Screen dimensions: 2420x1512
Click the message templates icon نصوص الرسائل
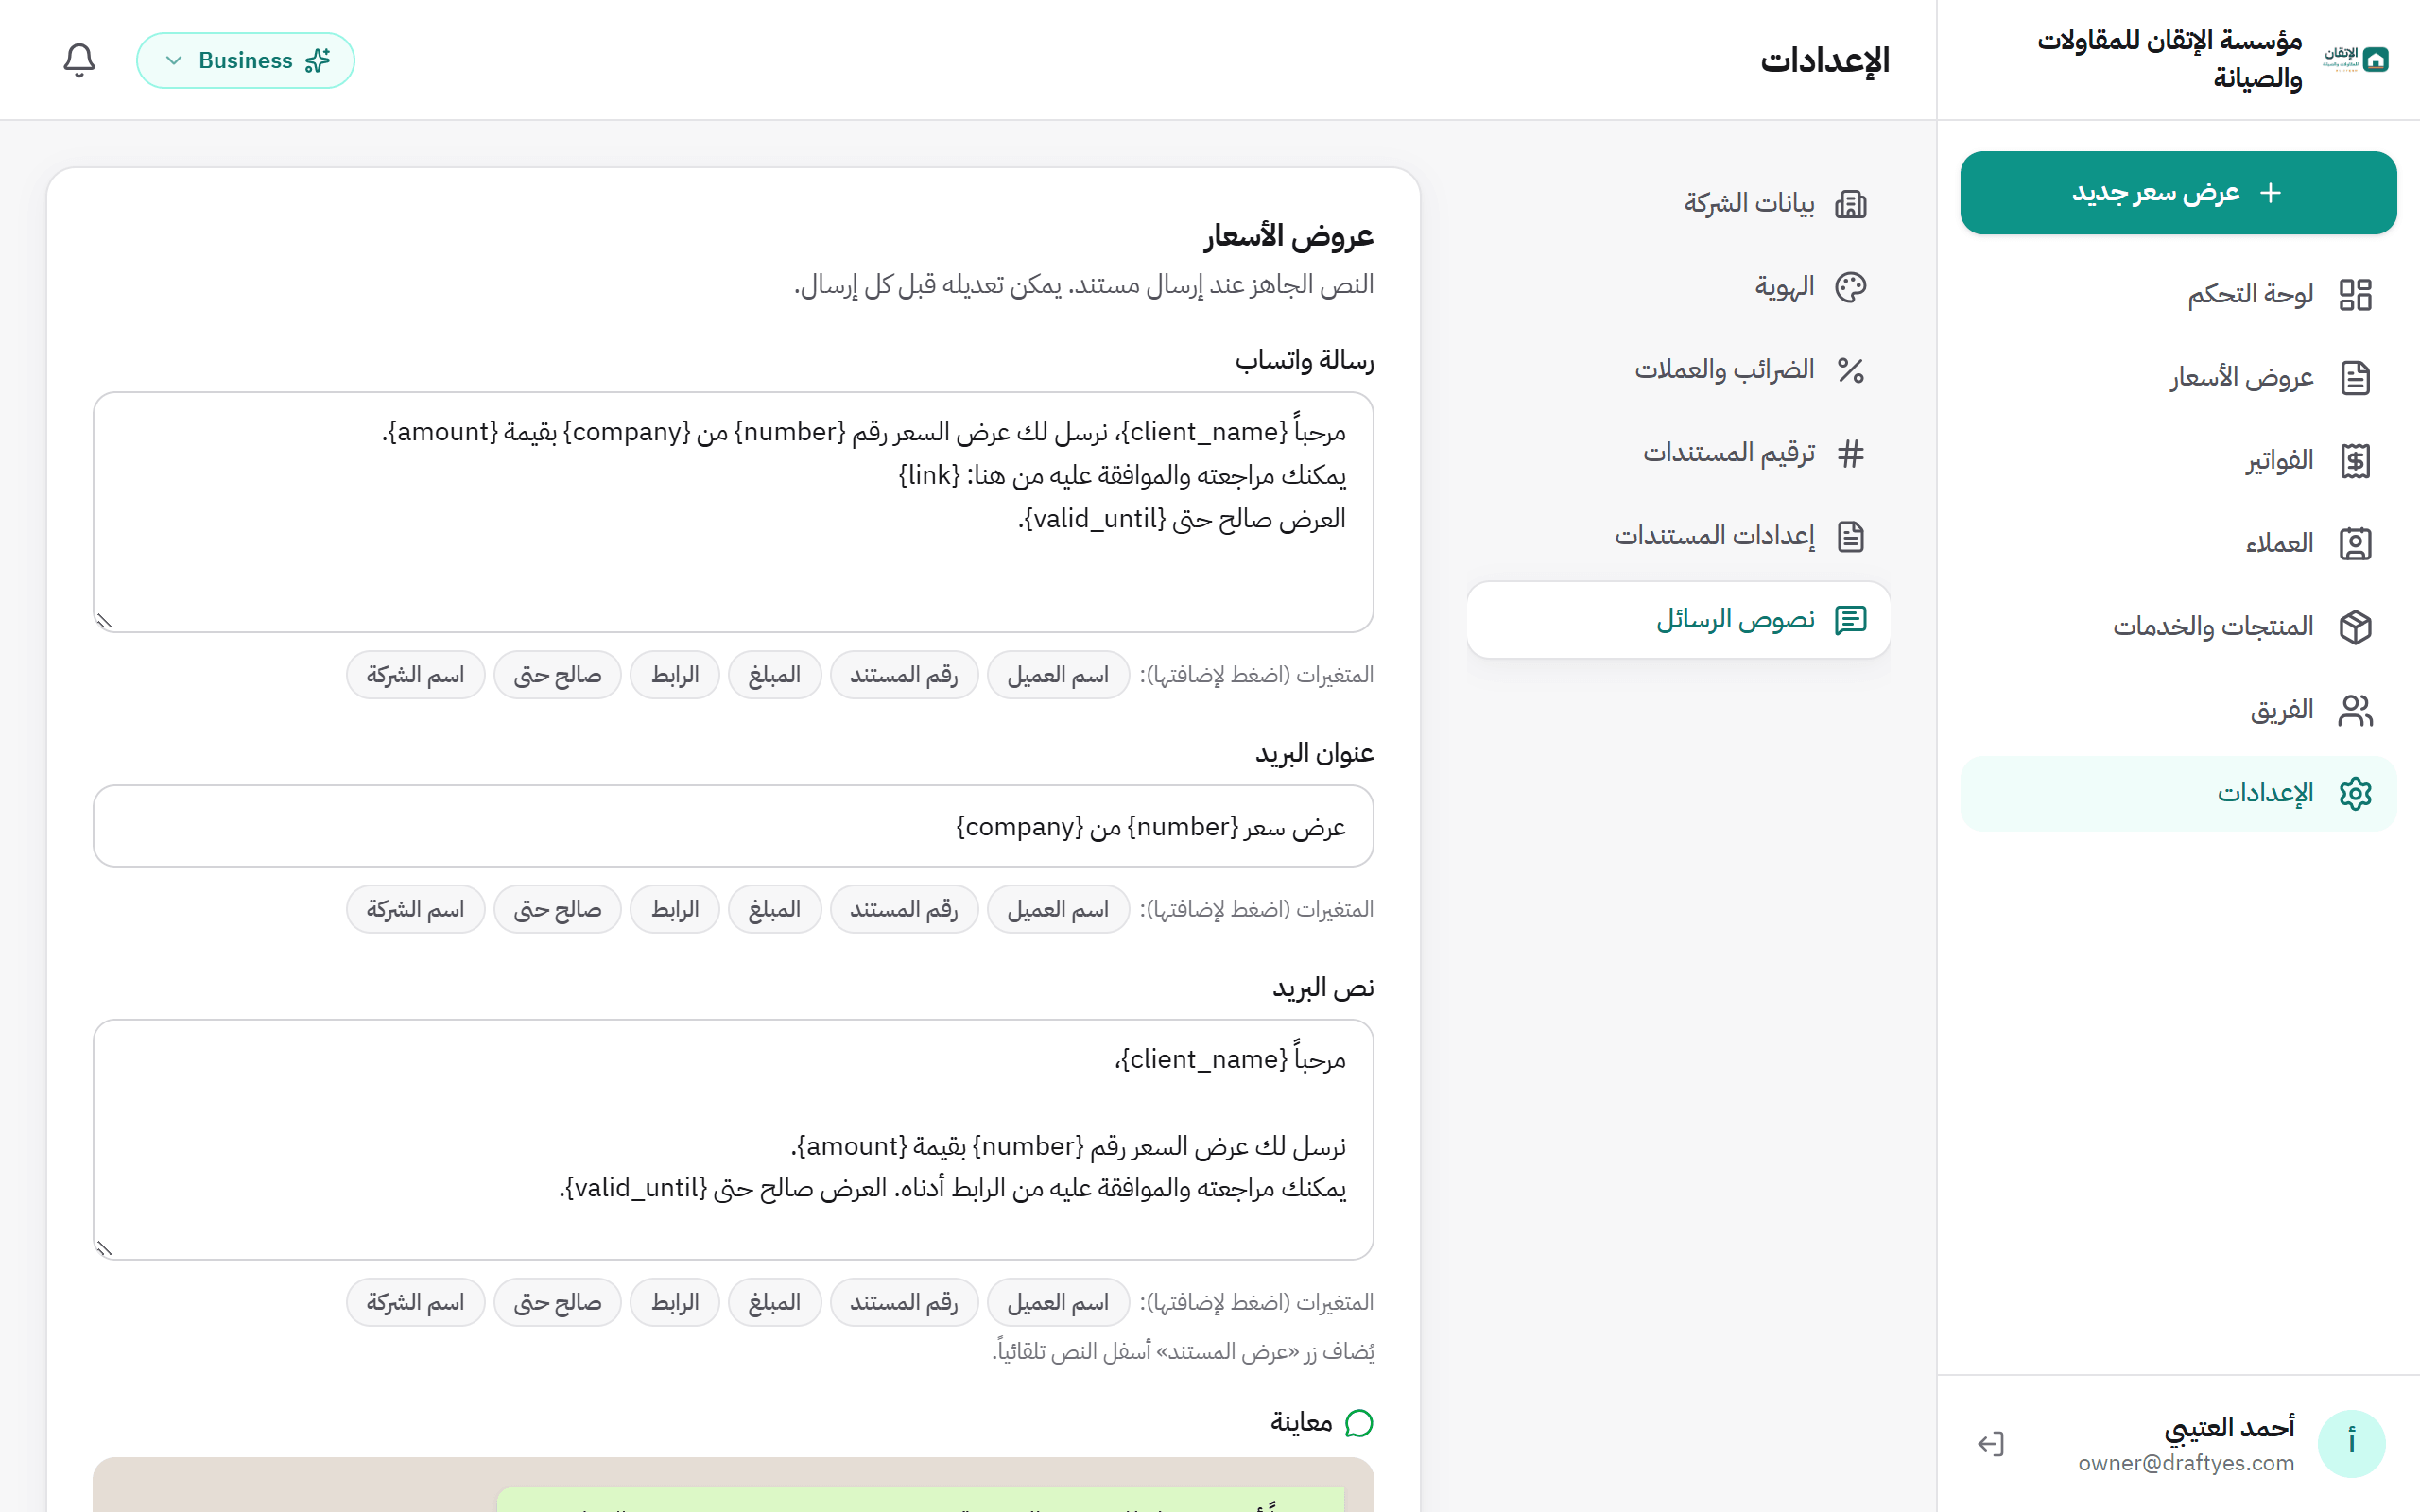[x=1850, y=620]
